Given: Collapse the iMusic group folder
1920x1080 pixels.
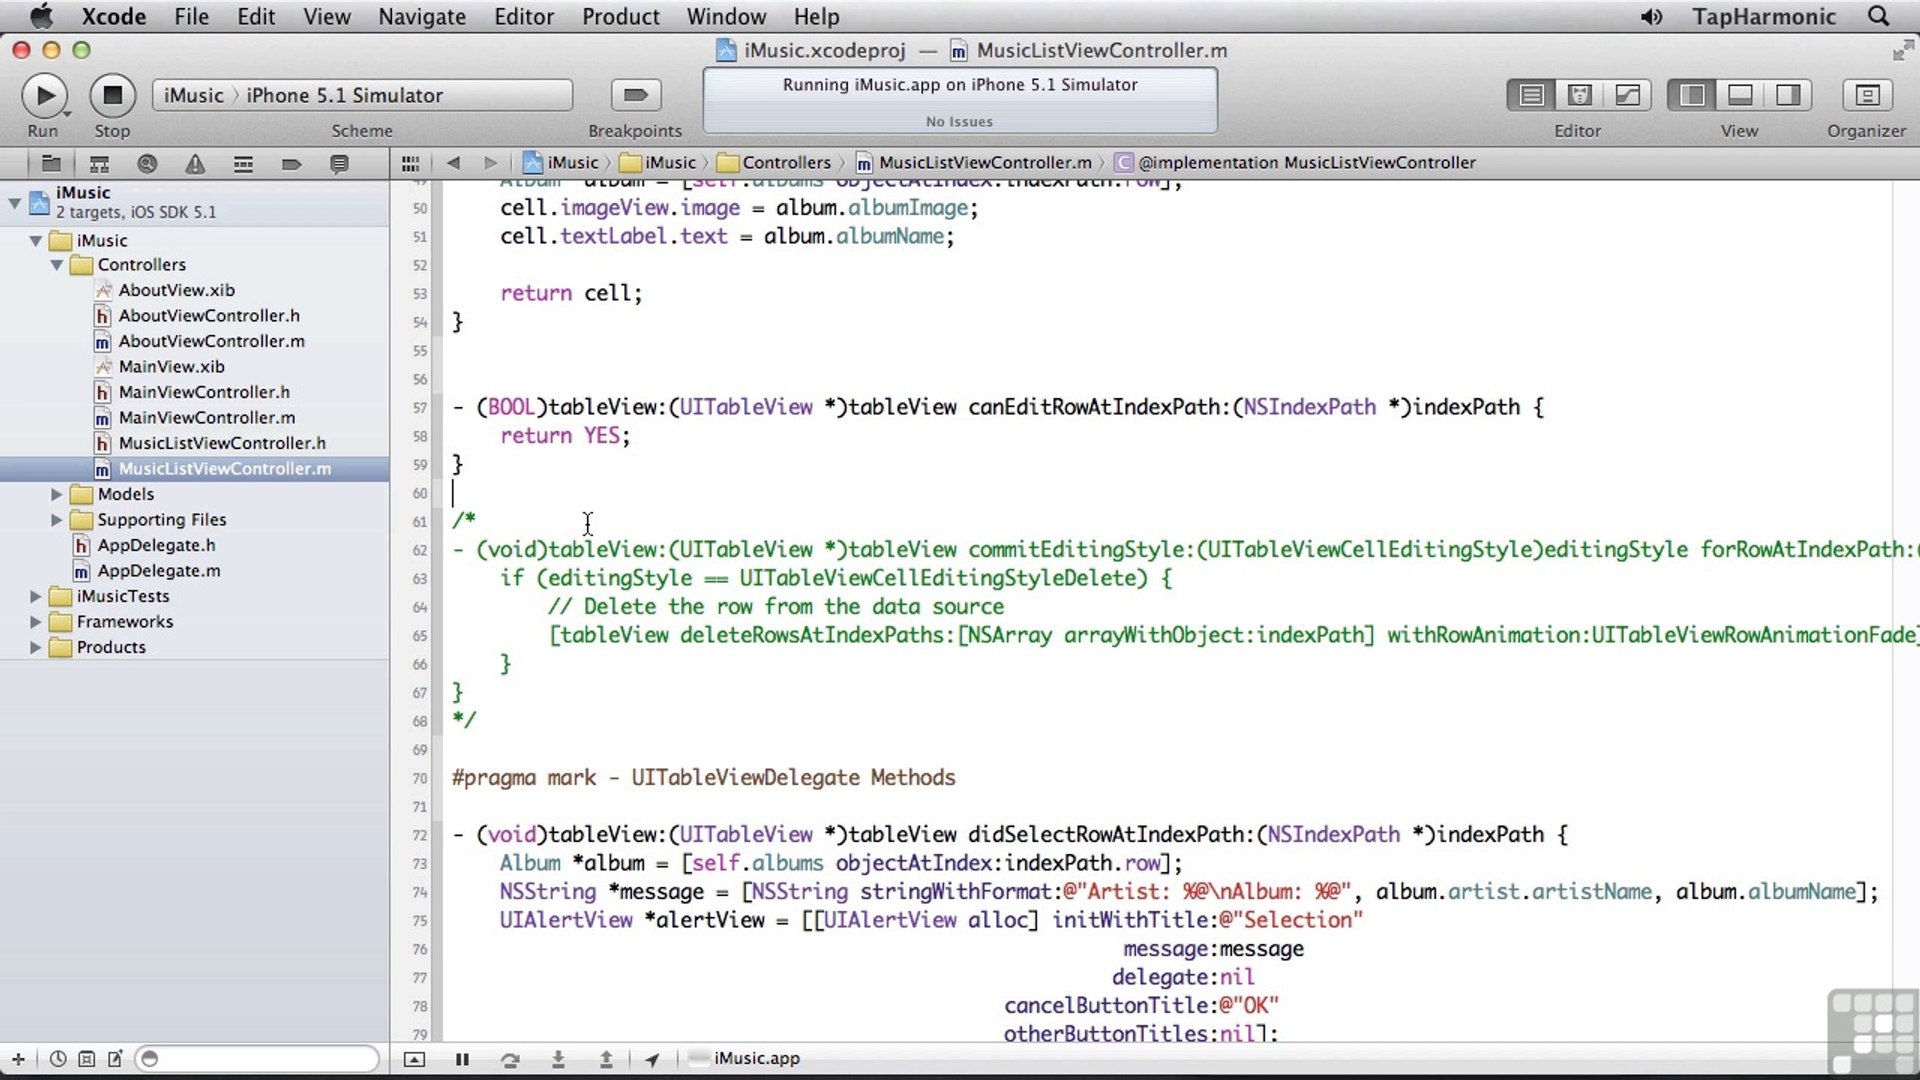Looking at the screenshot, I should click(36, 241).
